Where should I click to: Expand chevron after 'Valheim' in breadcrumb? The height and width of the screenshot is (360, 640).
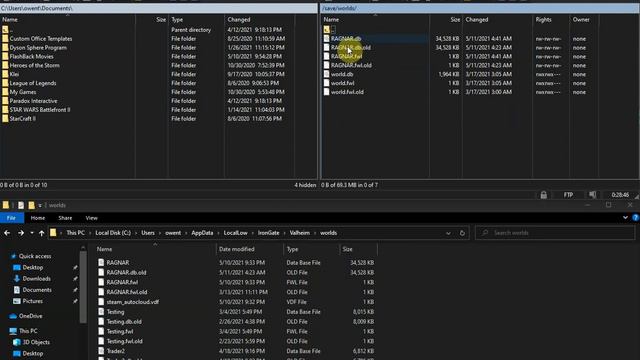click(x=314, y=233)
